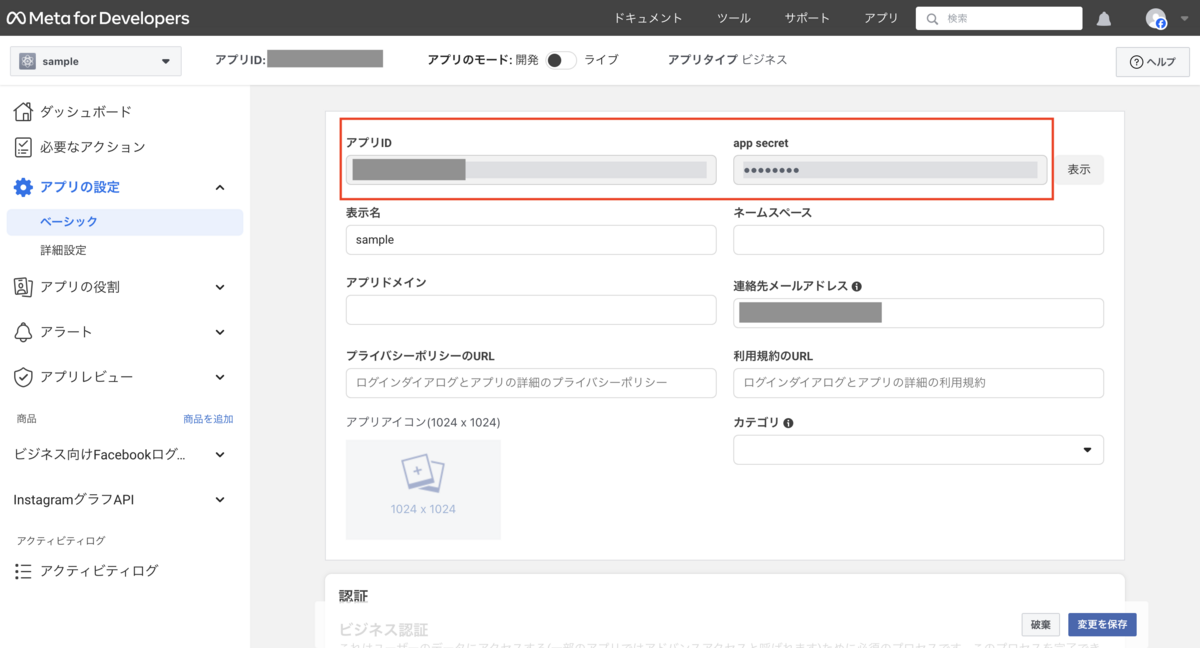Collapse the アプリの設定 section chevron

click(220, 187)
